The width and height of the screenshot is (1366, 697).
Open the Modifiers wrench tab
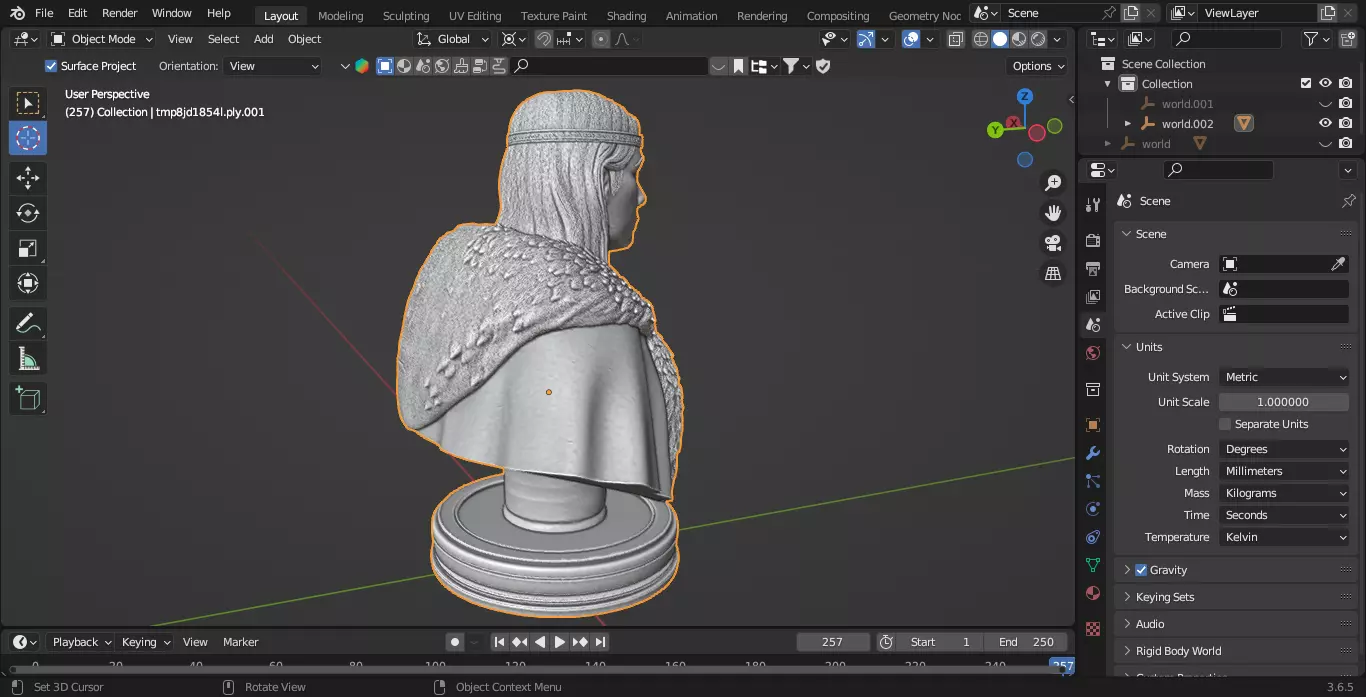click(1093, 453)
